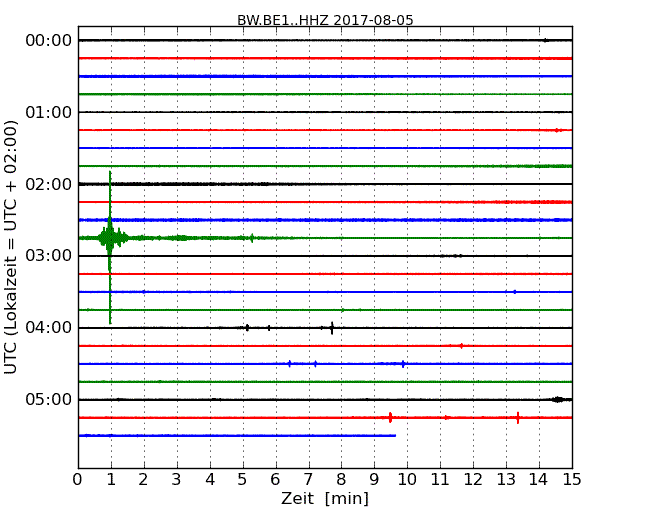Click the black spike just past minute 5 at 04:00
Viewport: 650px width, 520px height.
(247, 328)
